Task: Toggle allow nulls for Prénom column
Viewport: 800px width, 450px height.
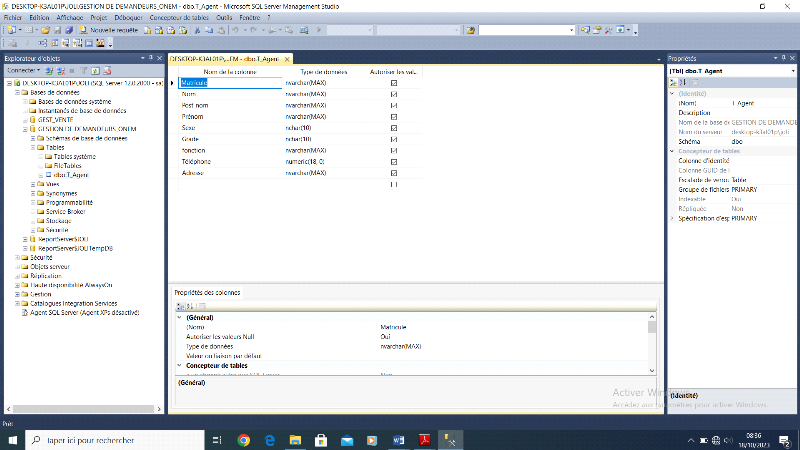Action: (x=394, y=117)
